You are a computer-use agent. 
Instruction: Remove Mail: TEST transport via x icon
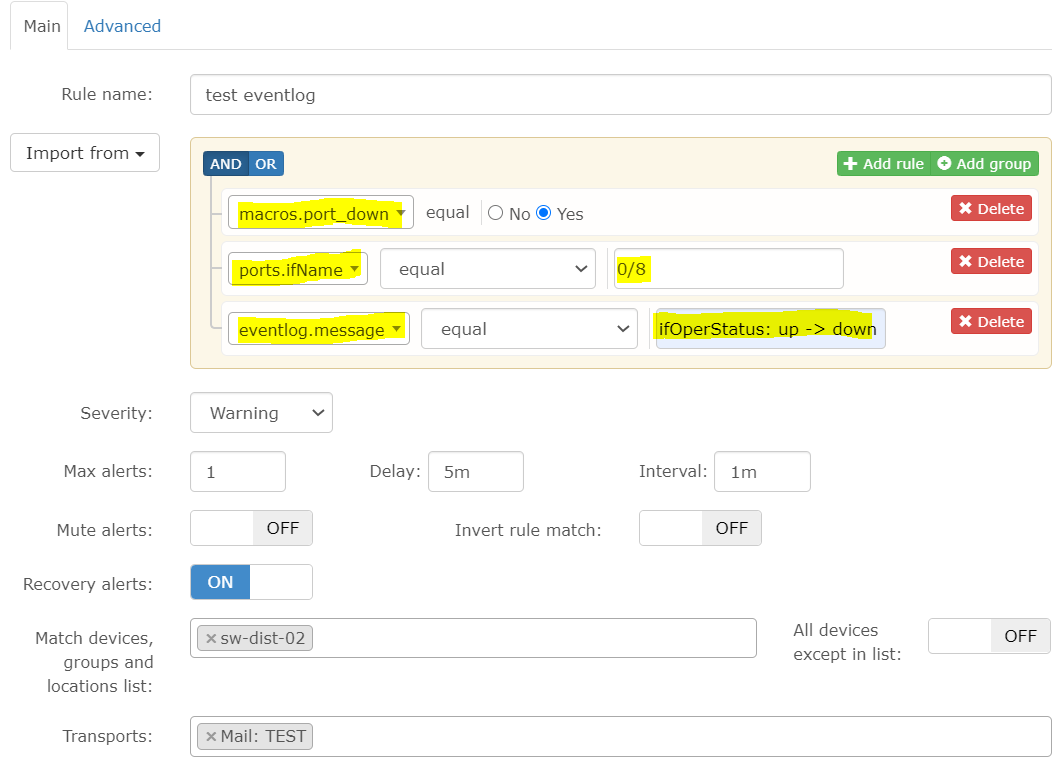click(x=211, y=737)
